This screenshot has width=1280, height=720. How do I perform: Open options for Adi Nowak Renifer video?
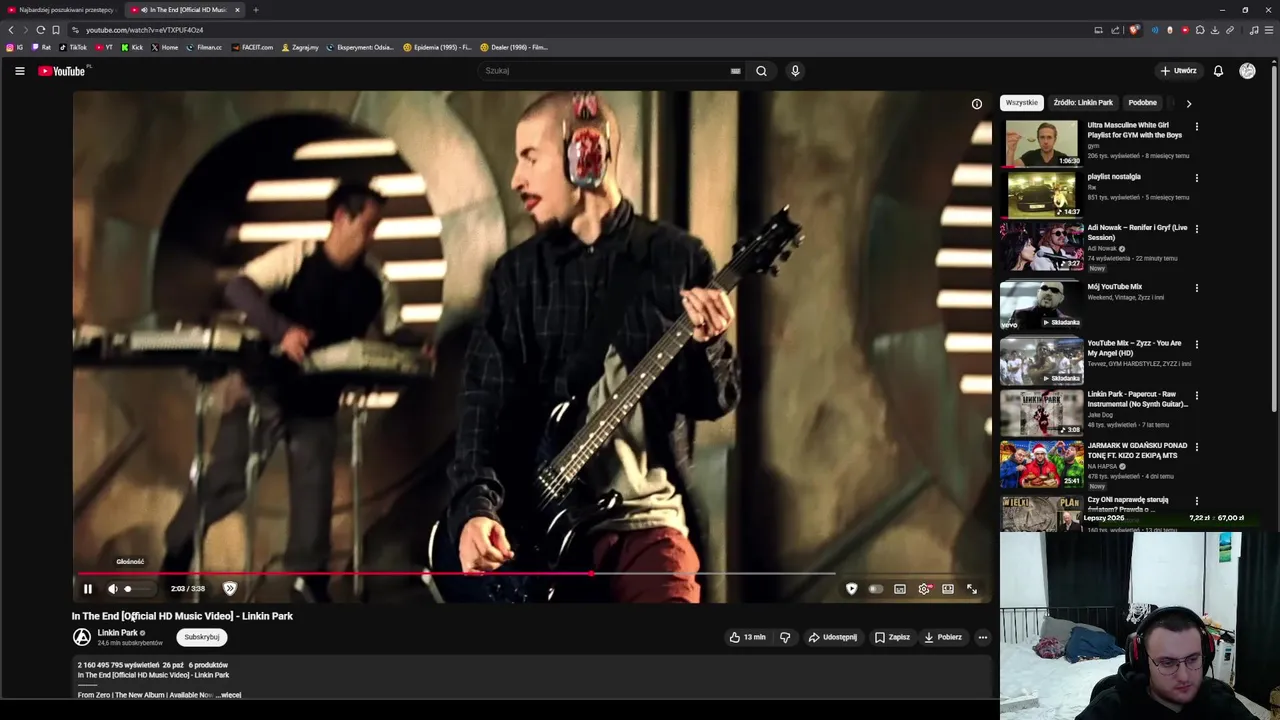click(x=1196, y=229)
